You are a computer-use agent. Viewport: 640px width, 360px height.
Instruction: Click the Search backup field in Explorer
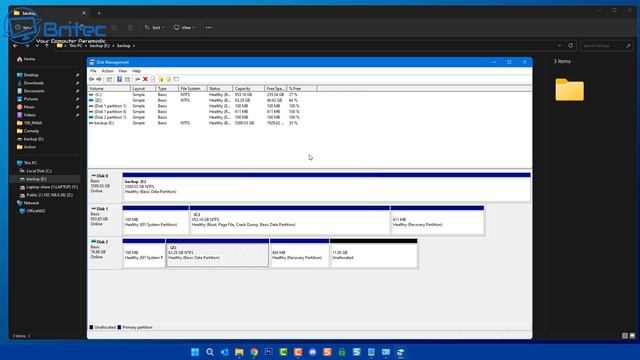click(x=606, y=46)
